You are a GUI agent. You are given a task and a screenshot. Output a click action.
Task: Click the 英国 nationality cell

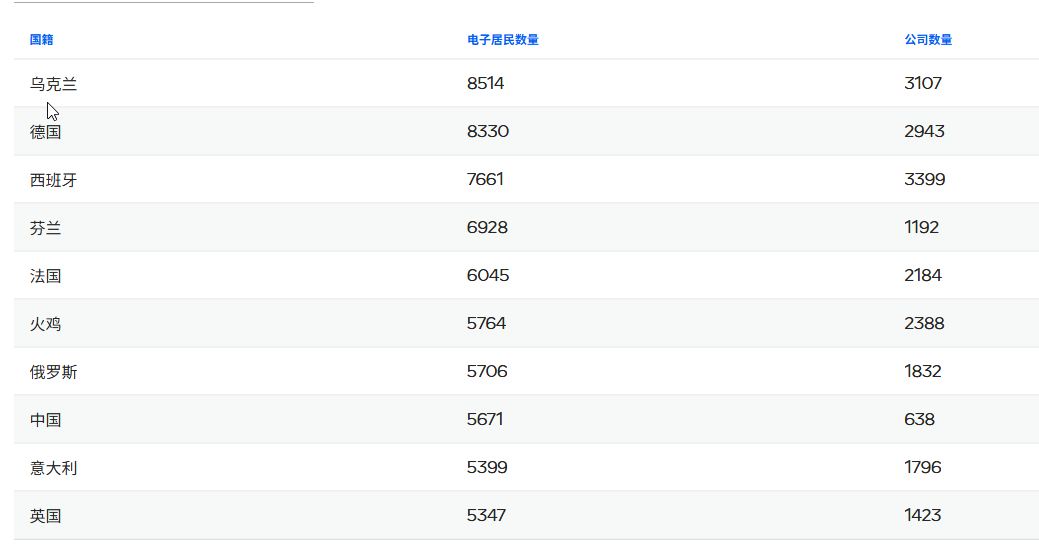[x=45, y=516]
